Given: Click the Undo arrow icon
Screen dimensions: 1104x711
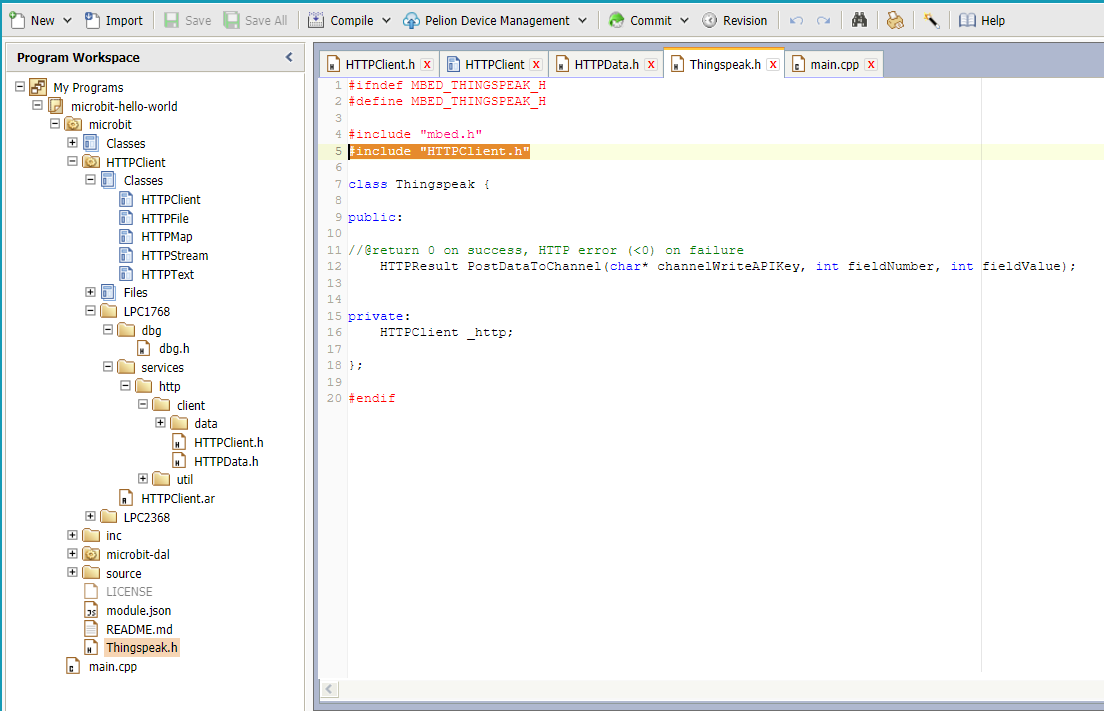Looking at the screenshot, I should click(x=796, y=20).
